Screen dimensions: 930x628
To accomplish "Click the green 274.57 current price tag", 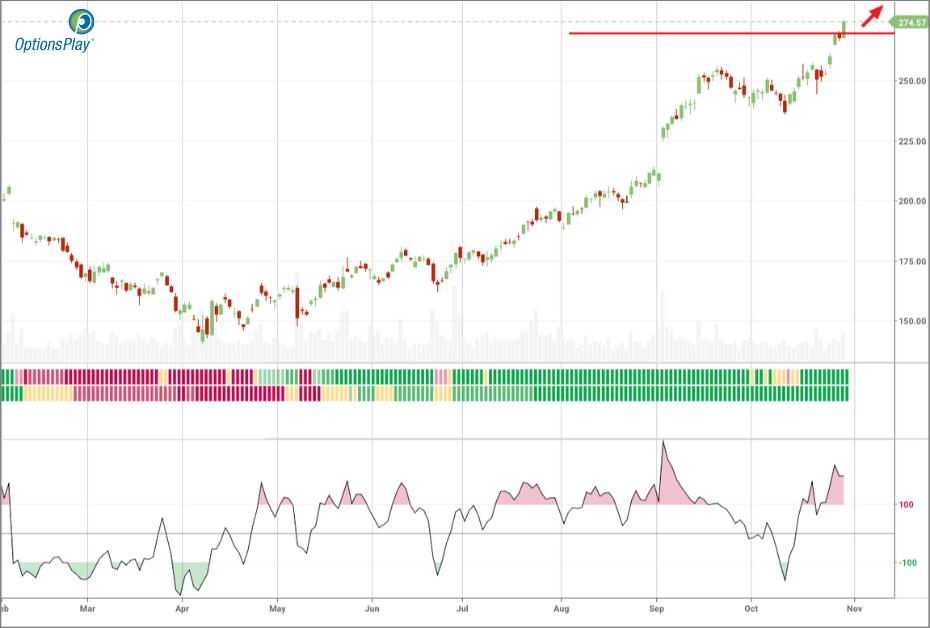I will point(910,22).
